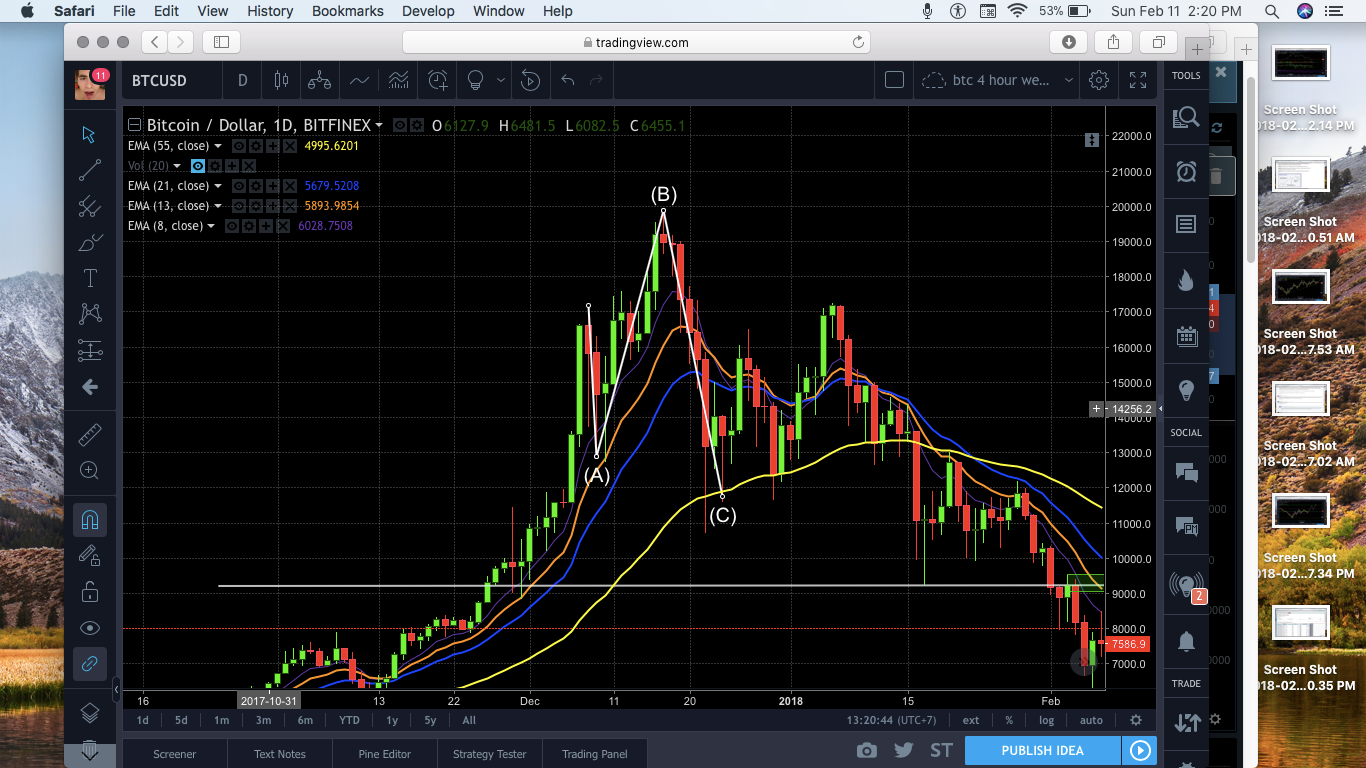Toggle the drawings sync link icon
Viewport: 1366px width, 768px height.
[x=89, y=663]
